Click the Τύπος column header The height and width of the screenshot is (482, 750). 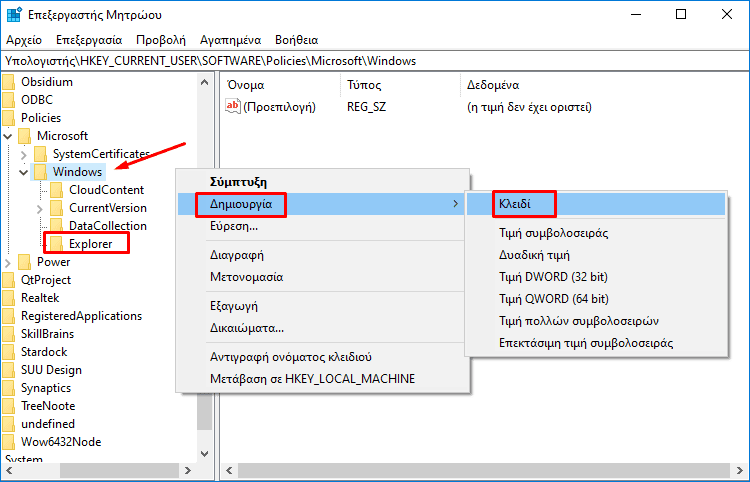401,85
